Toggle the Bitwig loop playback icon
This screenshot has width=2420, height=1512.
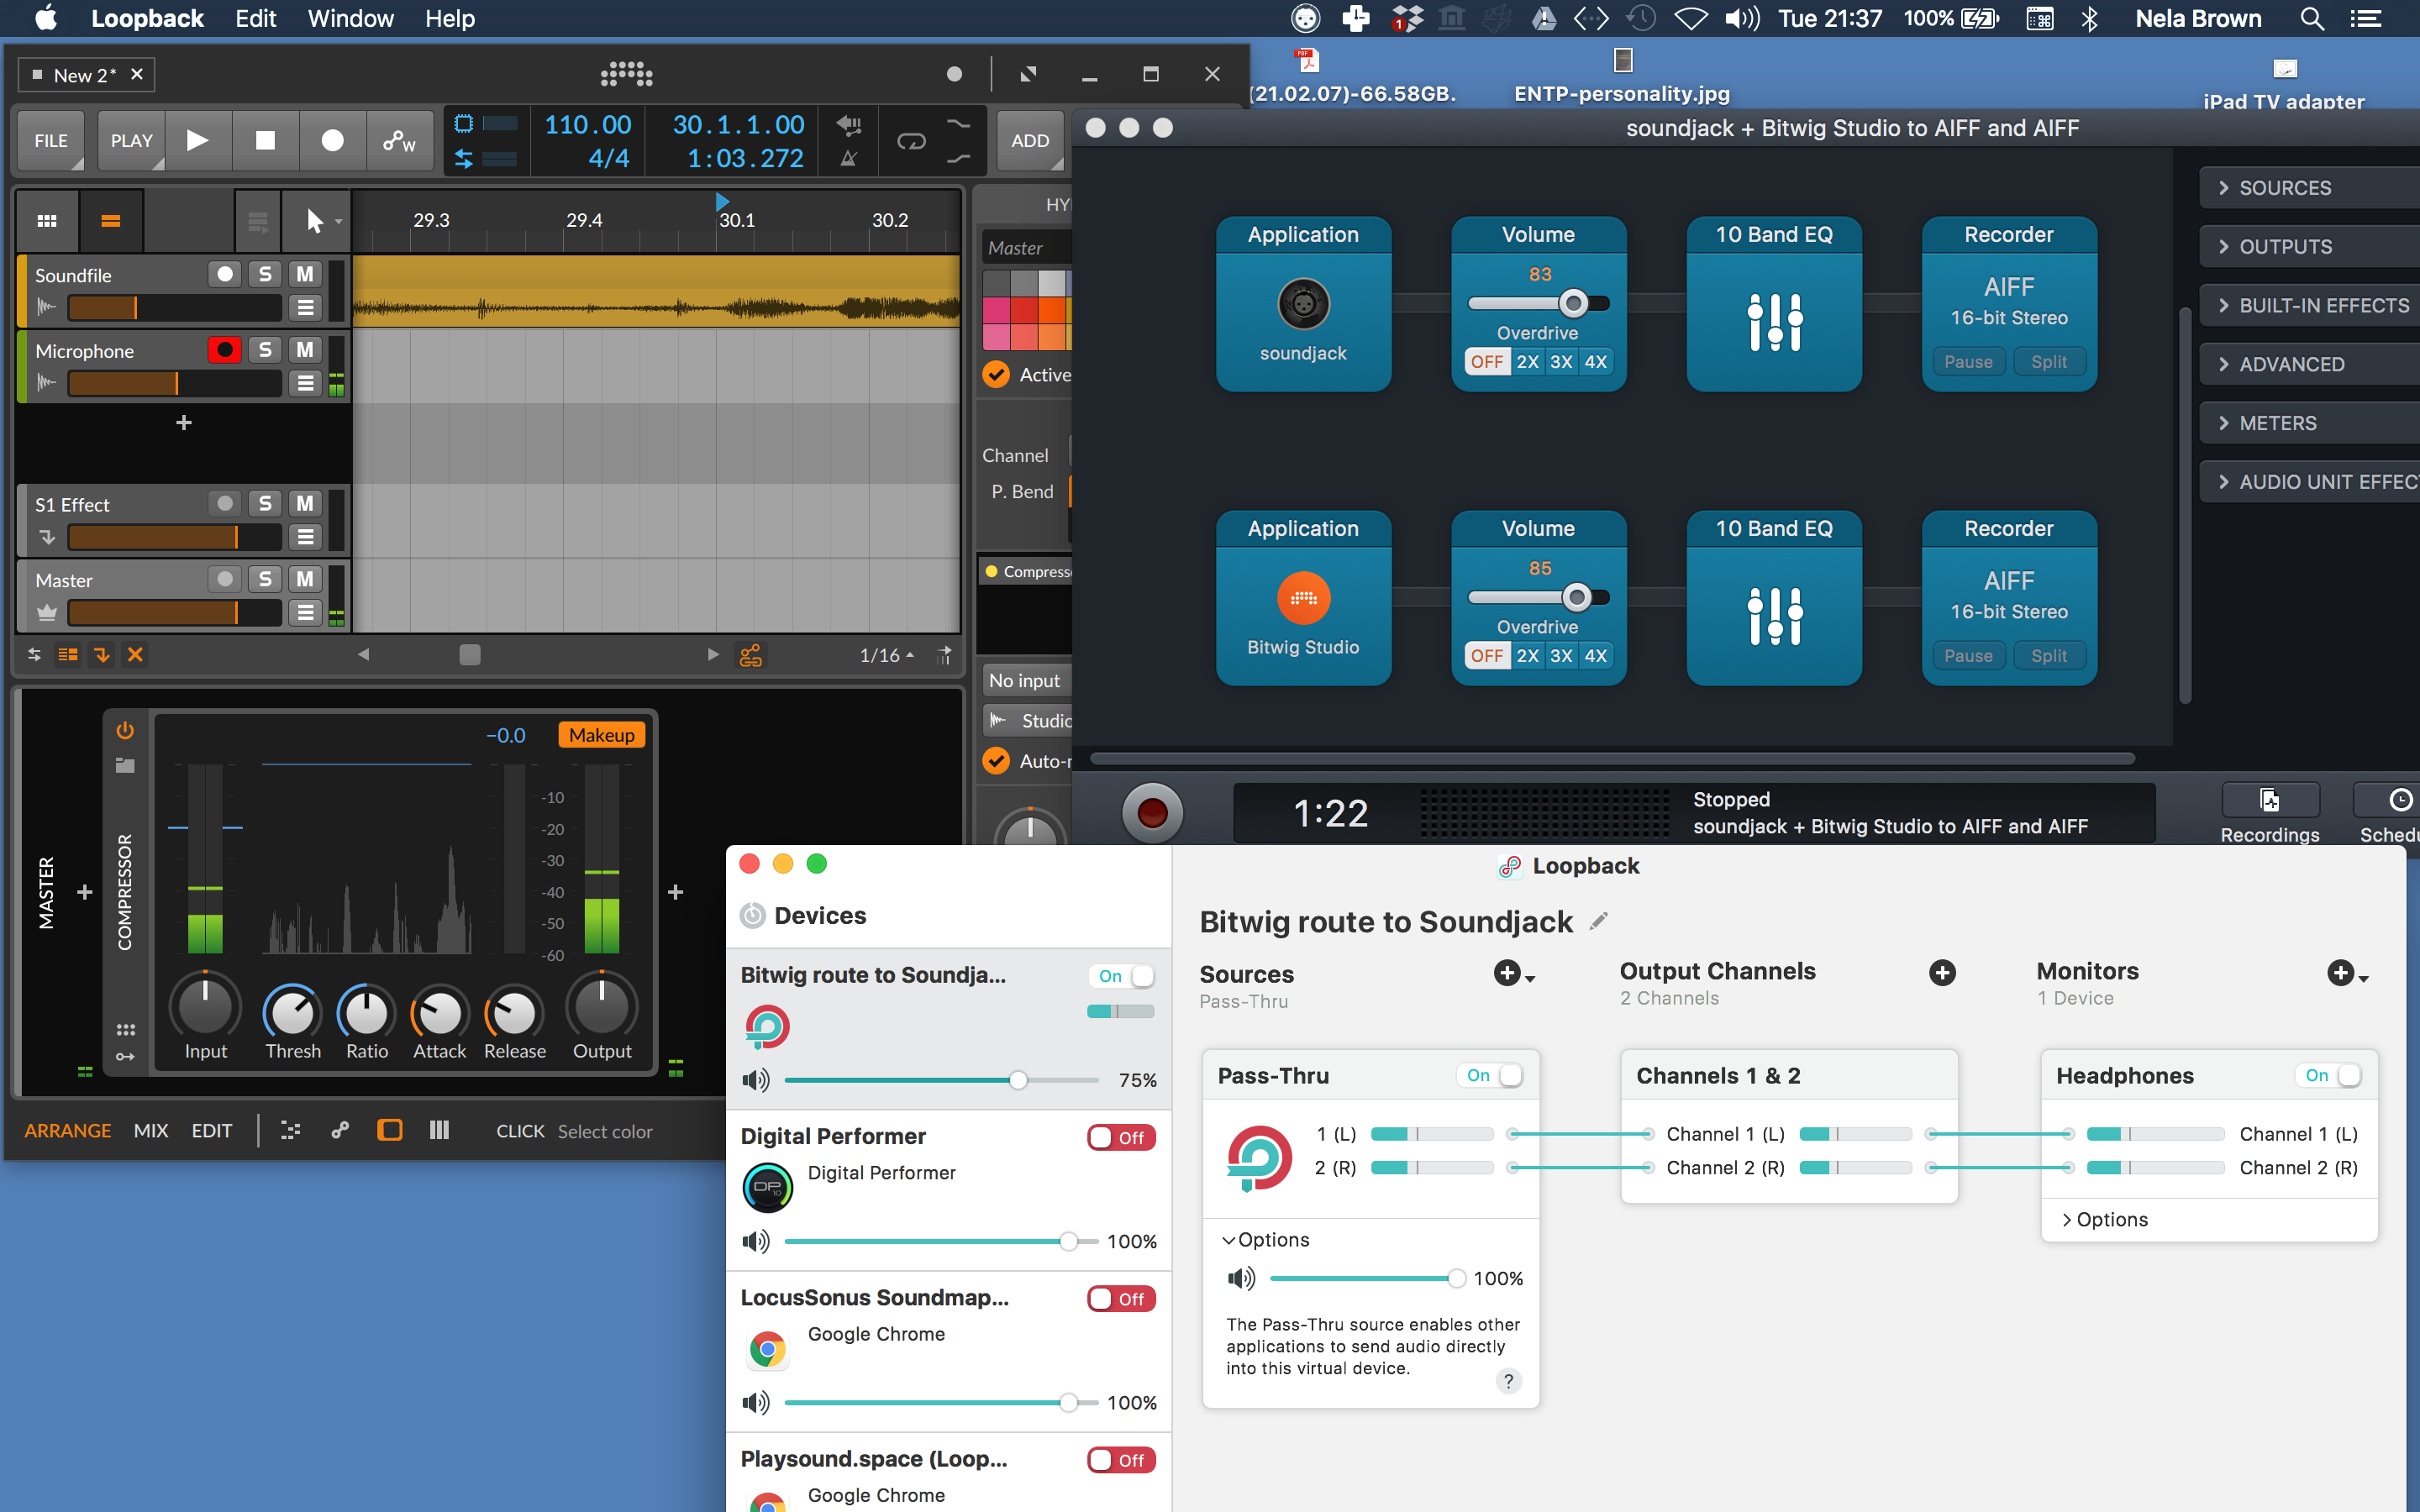click(x=911, y=141)
